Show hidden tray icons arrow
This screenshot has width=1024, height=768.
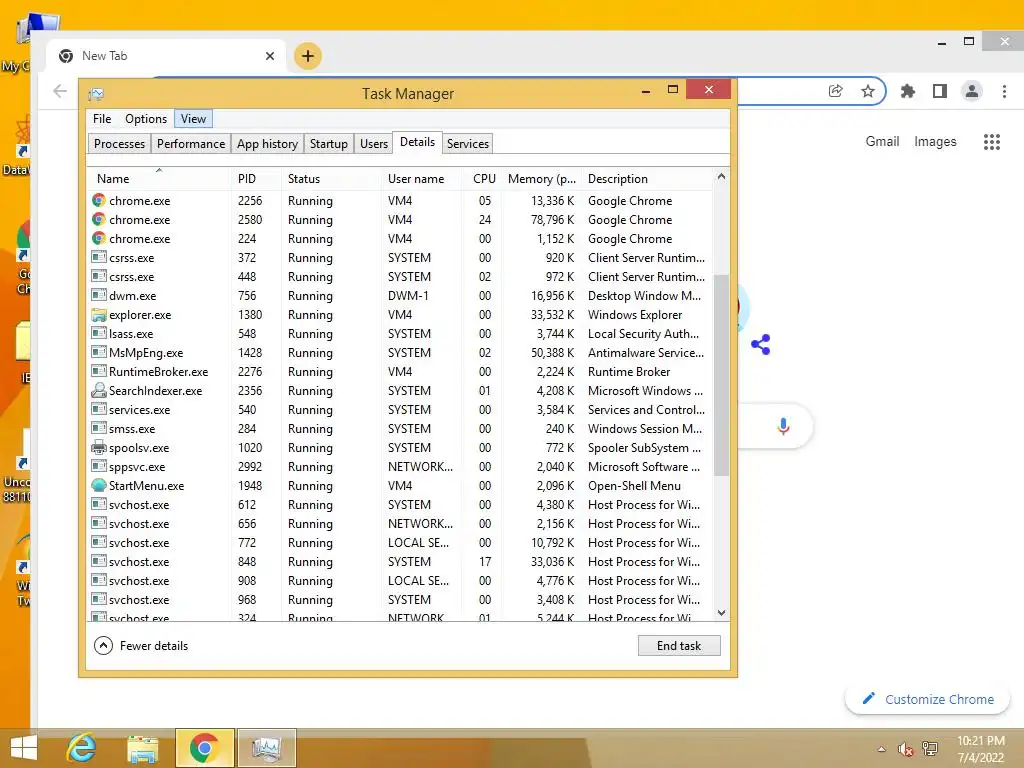coord(882,749)
